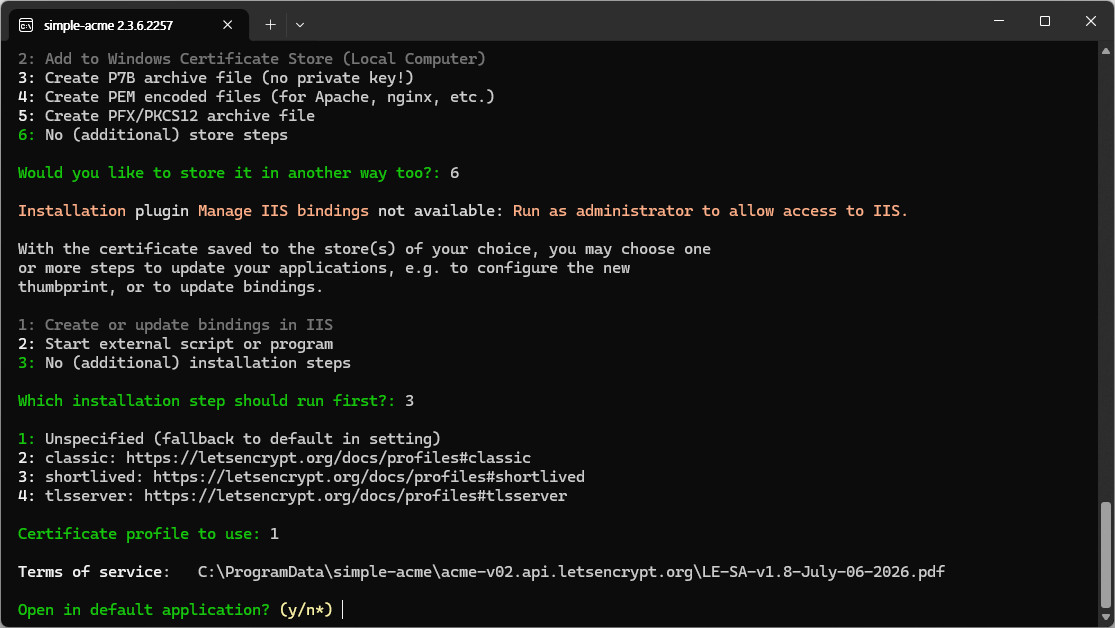Image resolution: width=1115 pixels, height=628 pixels.
Task: Click the shortlived profile URL
Action: click(x=368, y=477)
